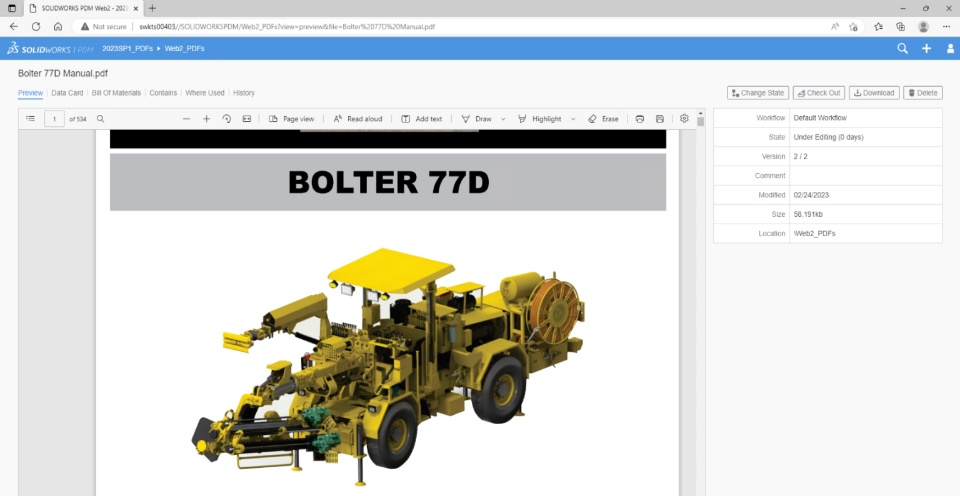Go back in the browser

pyautogui.click(x=14, y=26)
